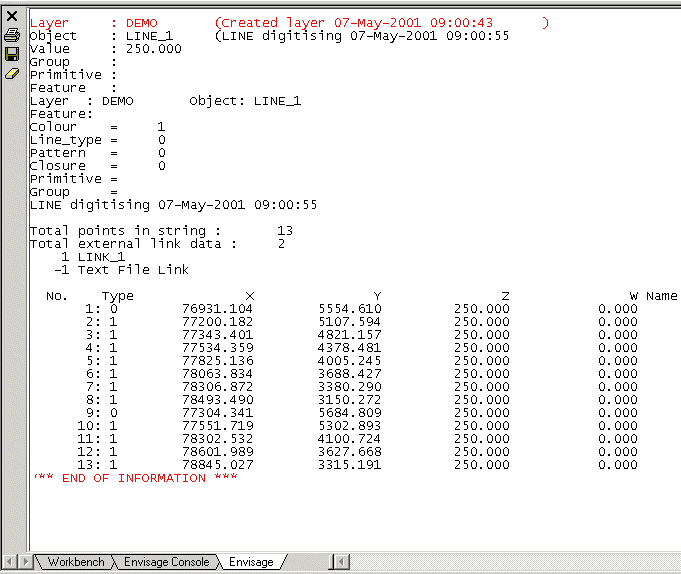Image resolution: width=681 pixels, height=574 pixels.
Task: Click the horizontal scrollbar left arrow
Action: (x=342, y=562)
